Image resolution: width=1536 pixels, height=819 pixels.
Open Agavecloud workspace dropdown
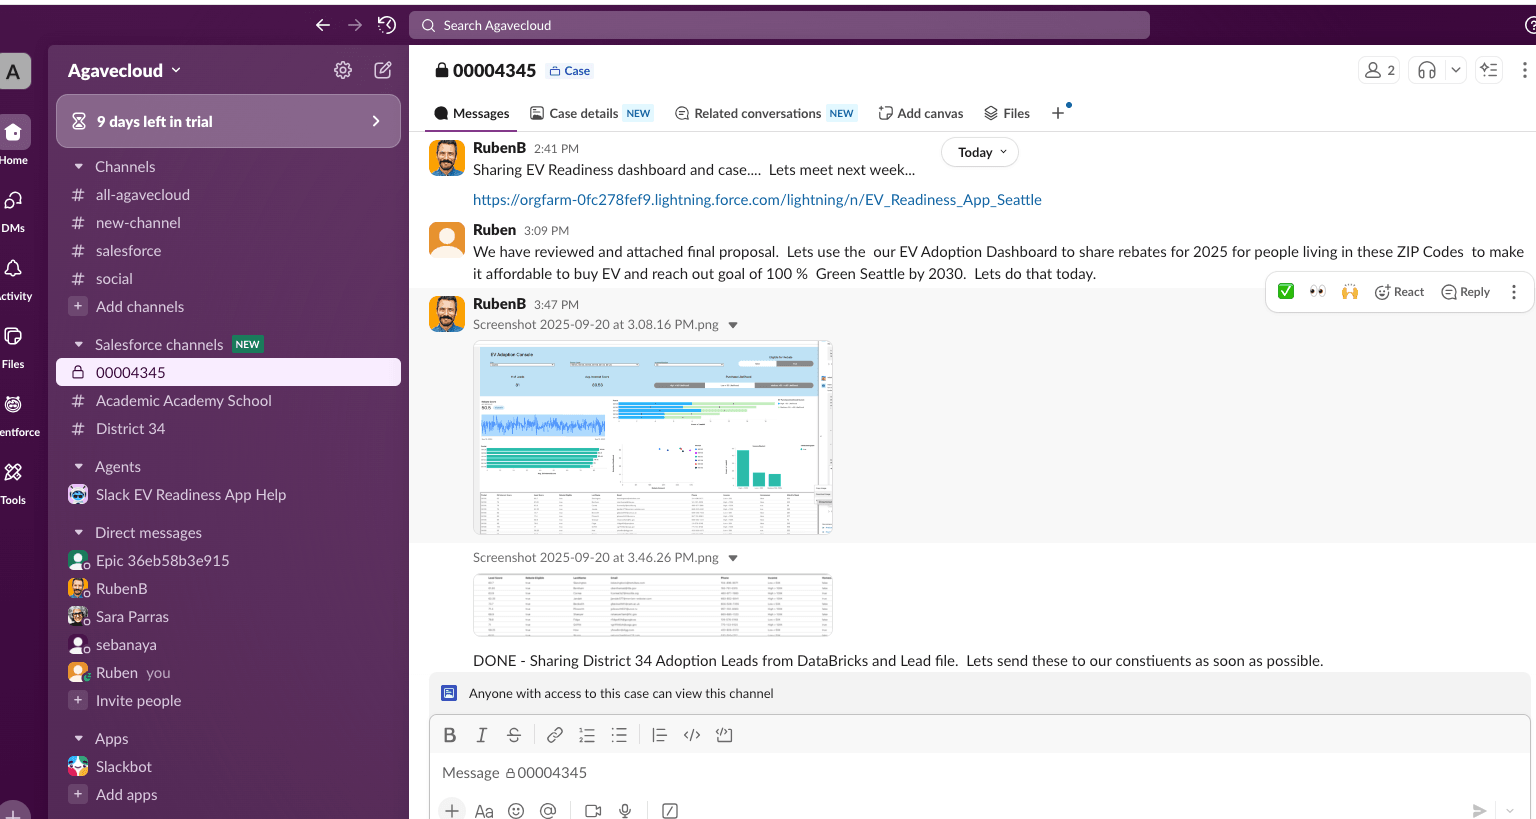point(125,70)
